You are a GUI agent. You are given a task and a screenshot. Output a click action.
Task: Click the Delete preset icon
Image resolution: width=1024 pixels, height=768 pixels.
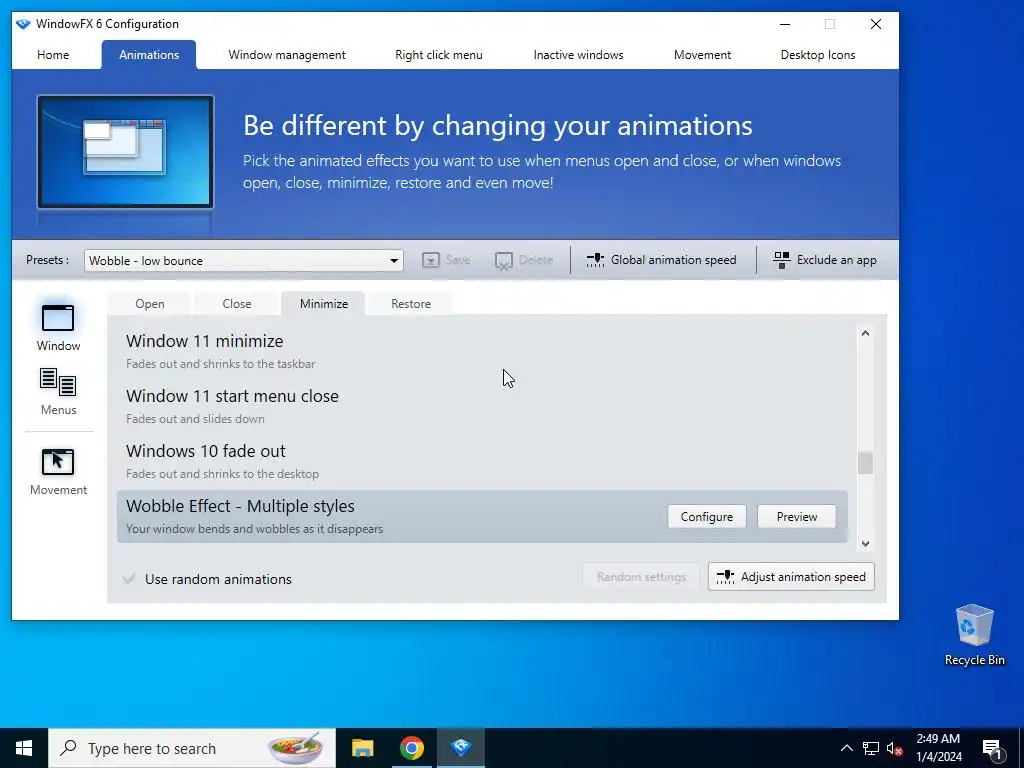[504, 261]
